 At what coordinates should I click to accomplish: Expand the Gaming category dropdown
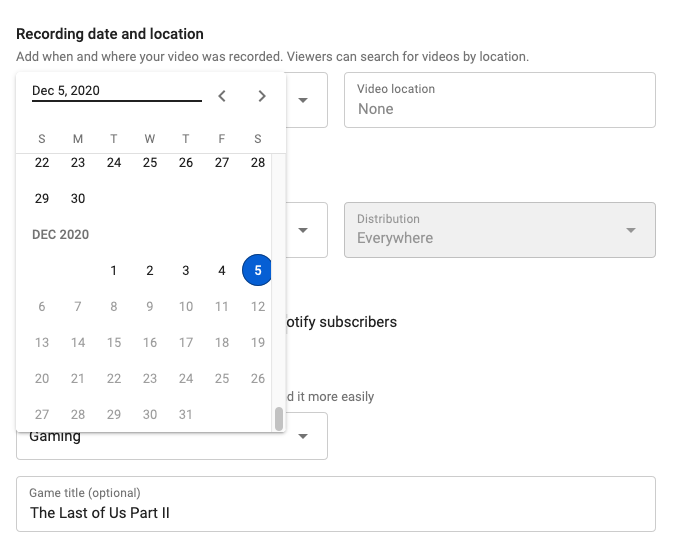tap(303, 436)
